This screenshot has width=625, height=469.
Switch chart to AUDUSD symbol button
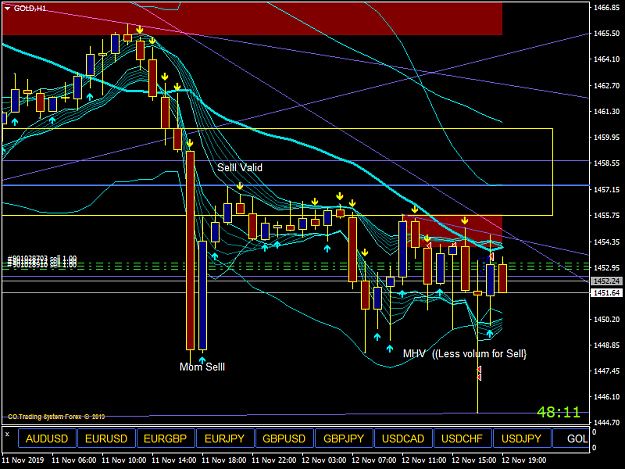click(47, 438)
